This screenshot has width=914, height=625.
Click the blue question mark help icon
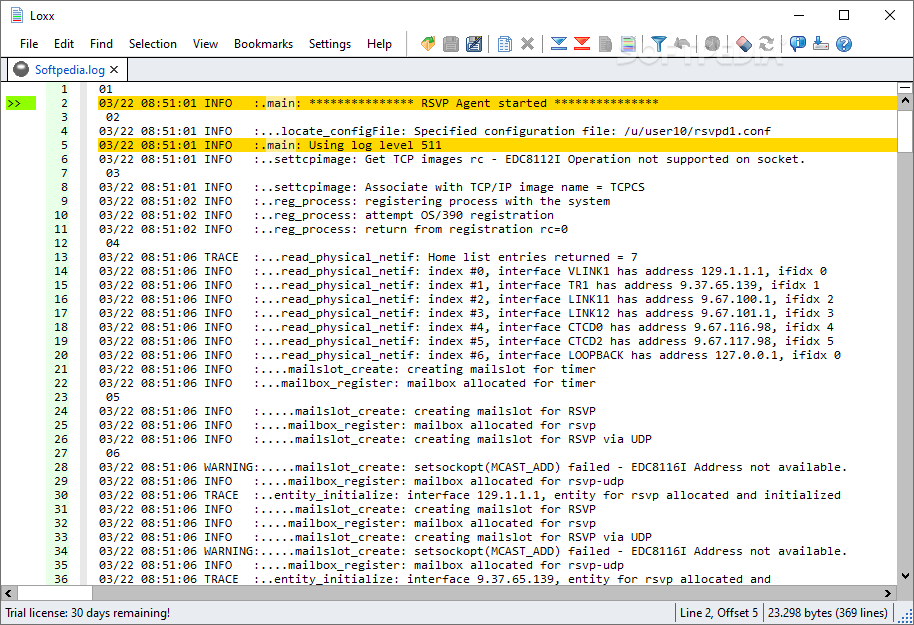tap(843, 44)
